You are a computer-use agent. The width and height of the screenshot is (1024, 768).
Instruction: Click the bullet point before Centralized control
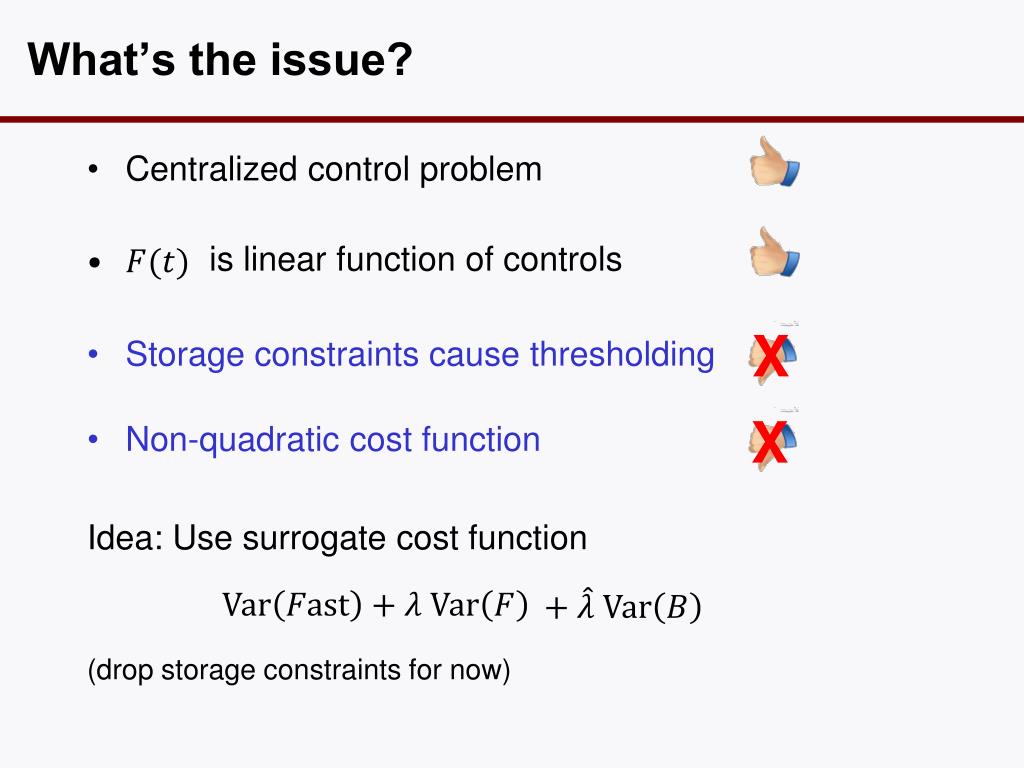[x=93, y=170]
